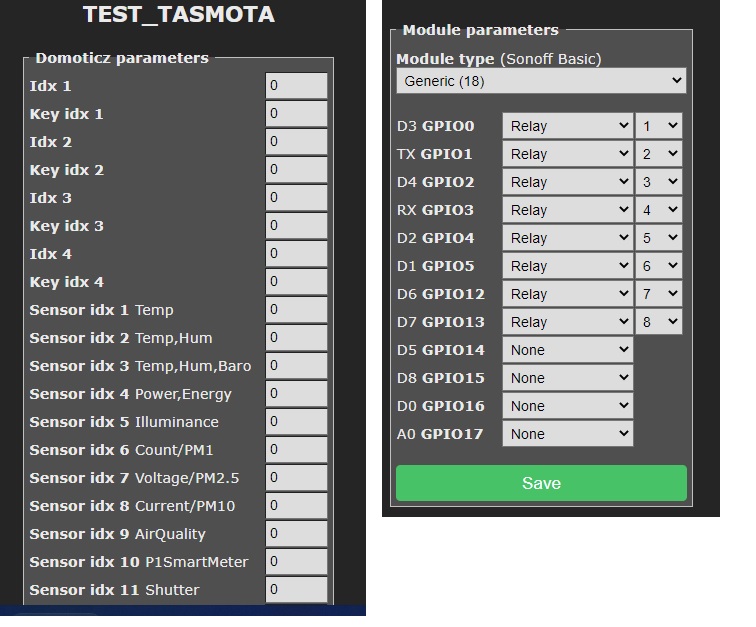Focus the Sensor idx 8 Current/PM10 field
This screenshot has width=756, height=627.
point(296,505)
